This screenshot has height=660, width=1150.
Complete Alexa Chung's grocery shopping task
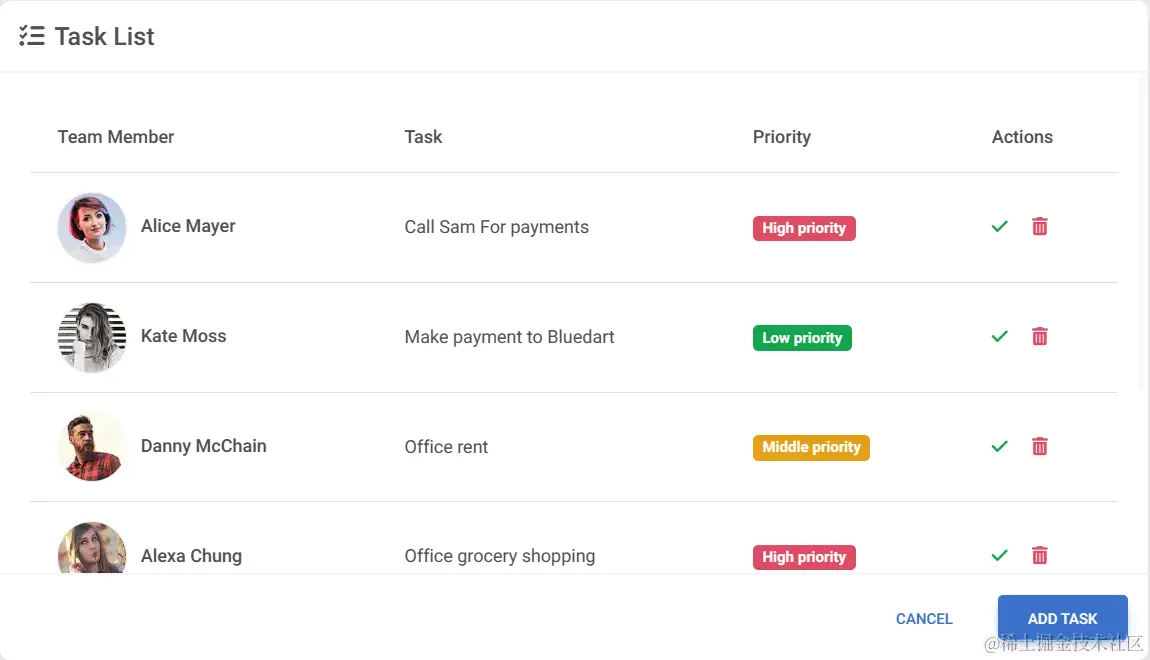pos(999,555)
